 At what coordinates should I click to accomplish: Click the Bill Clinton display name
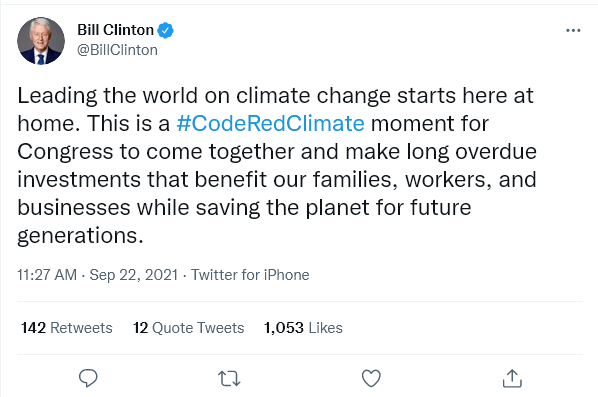point(116,30)
